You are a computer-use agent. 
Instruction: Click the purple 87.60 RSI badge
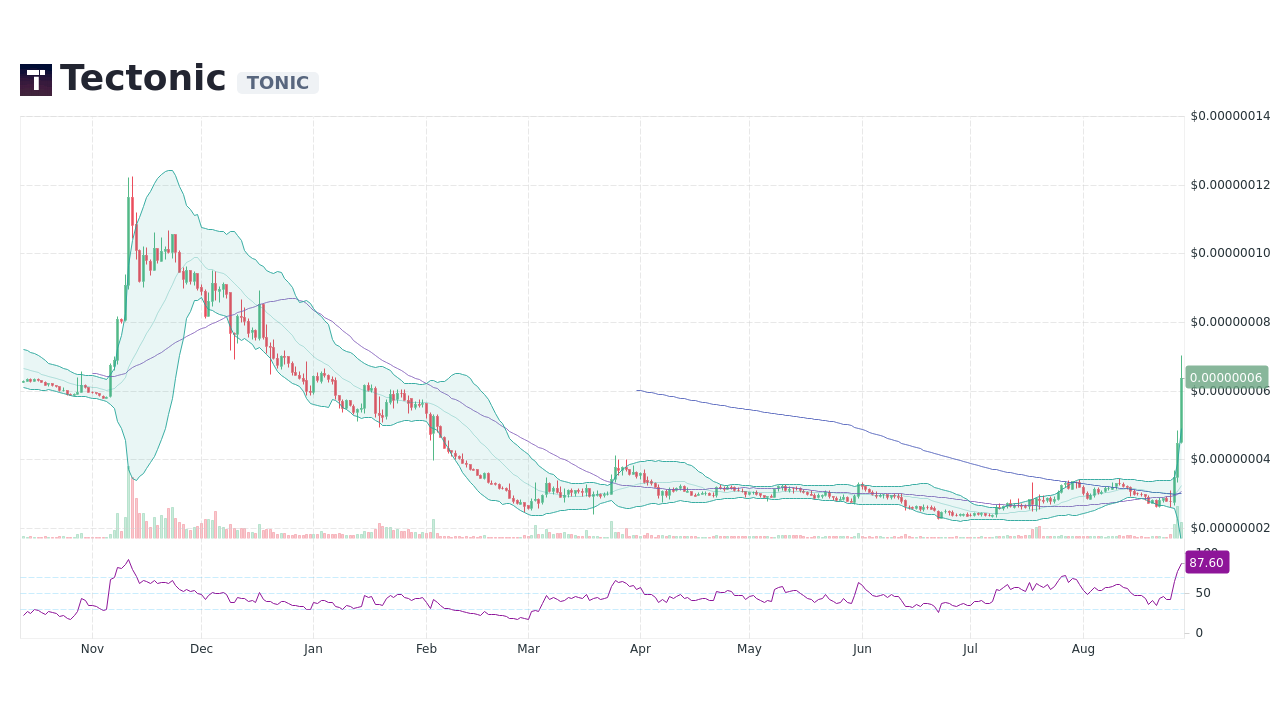click(1206, 562)
